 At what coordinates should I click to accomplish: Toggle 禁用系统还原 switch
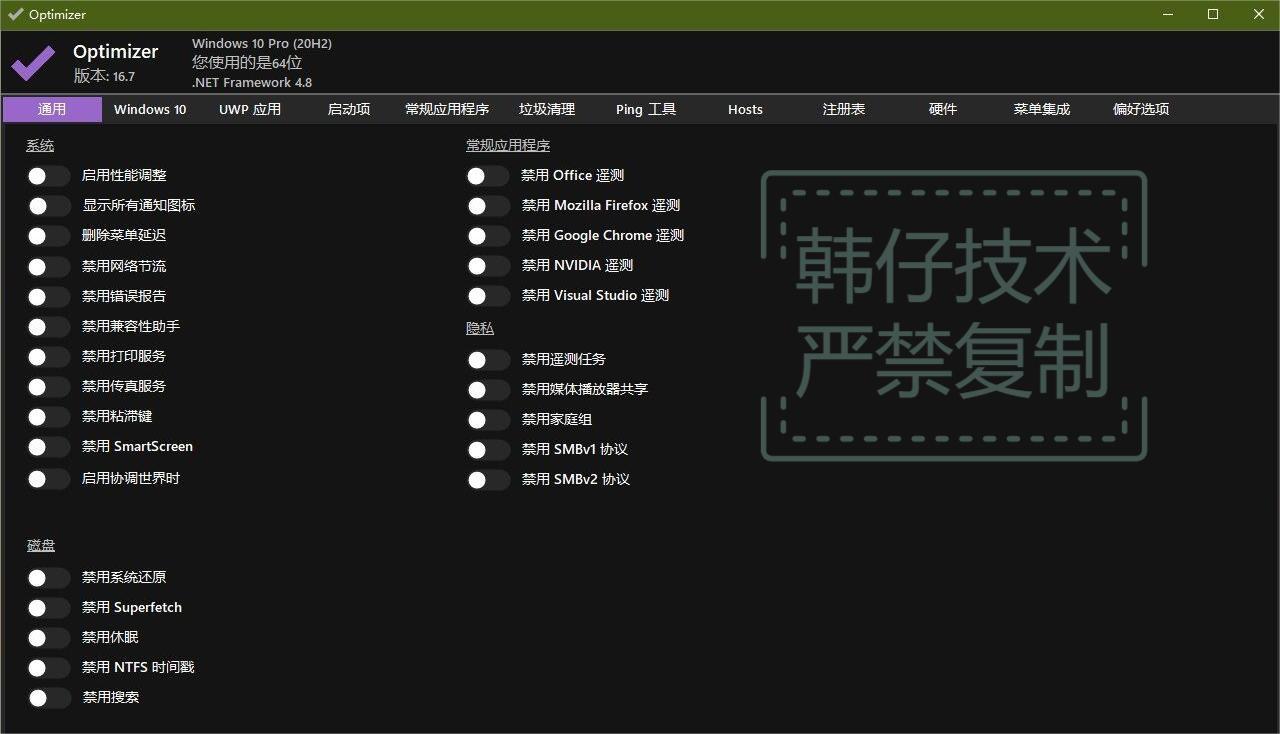pyautogui.click(x=49, y=578)
